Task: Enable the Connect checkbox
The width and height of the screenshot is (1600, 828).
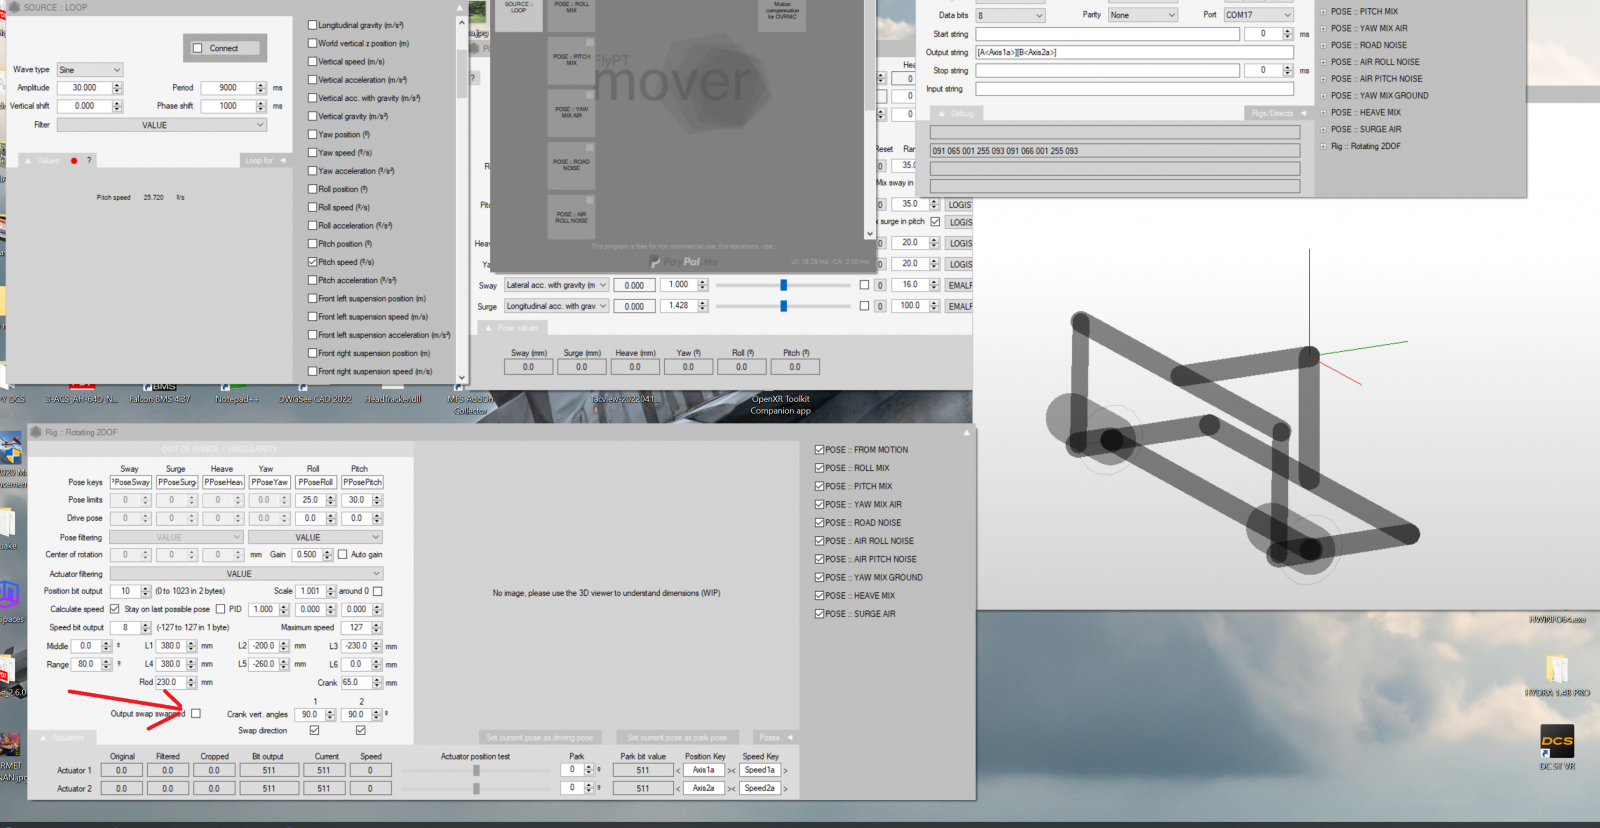Action: click(x=197, y=48)
